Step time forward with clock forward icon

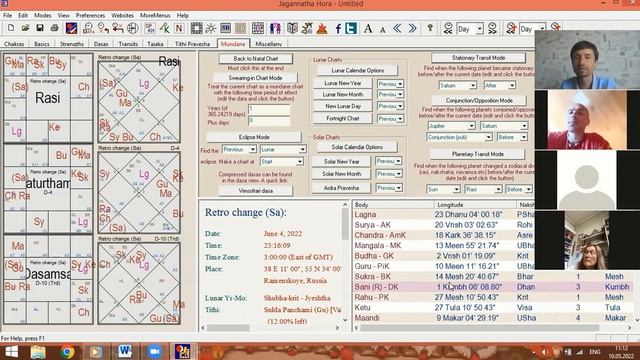pyautogui.click(x=493, y=28)
